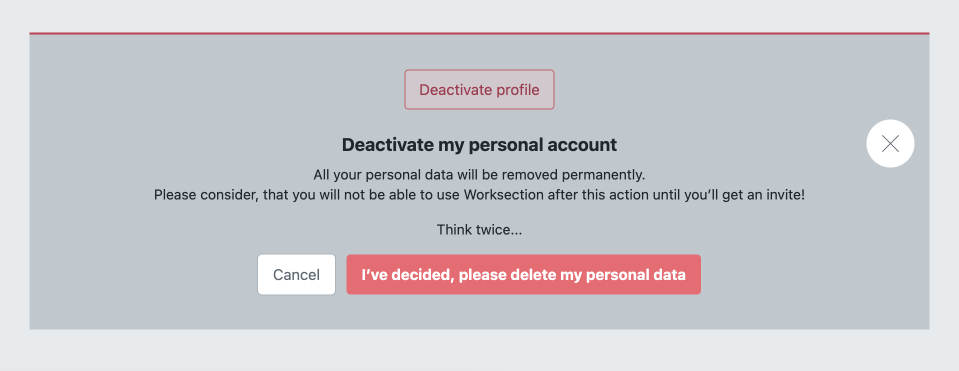Image resolution: width=959 pixels, height=371 pixels.
Task: Close the dialog with the X icon
Action: tap(890, 144)
